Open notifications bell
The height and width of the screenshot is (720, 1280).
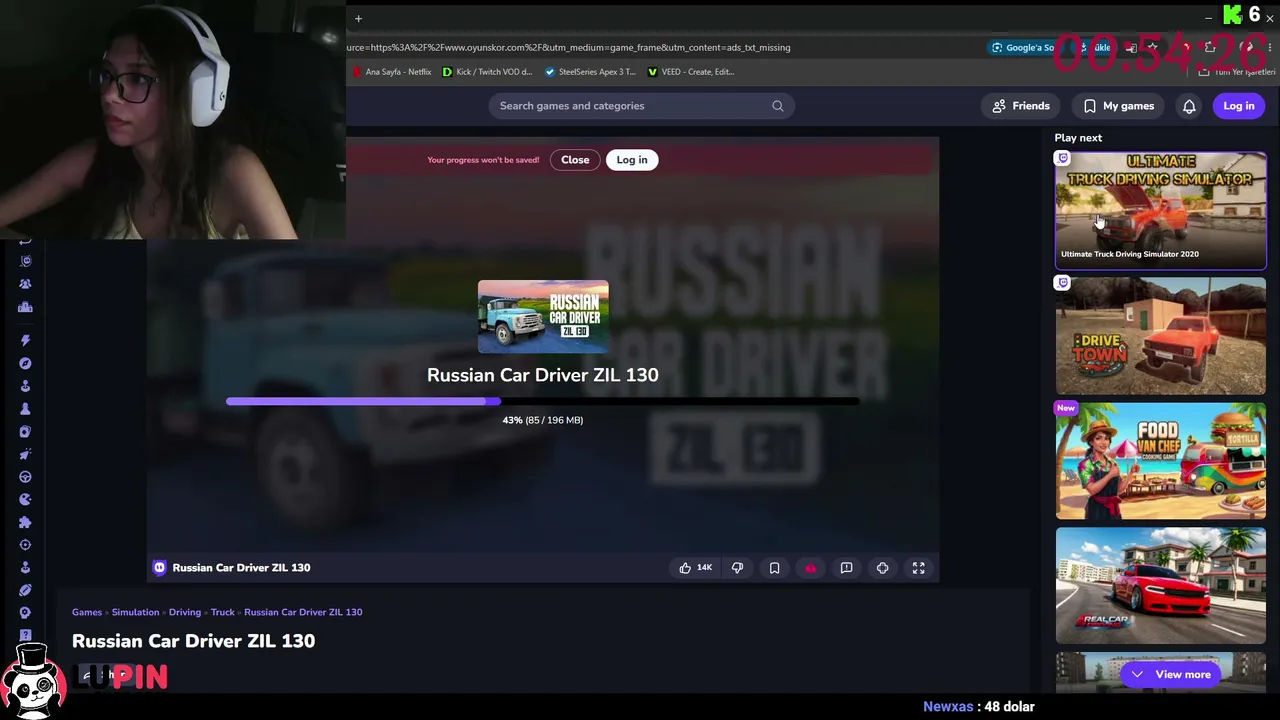click(x=1189, y=106)
